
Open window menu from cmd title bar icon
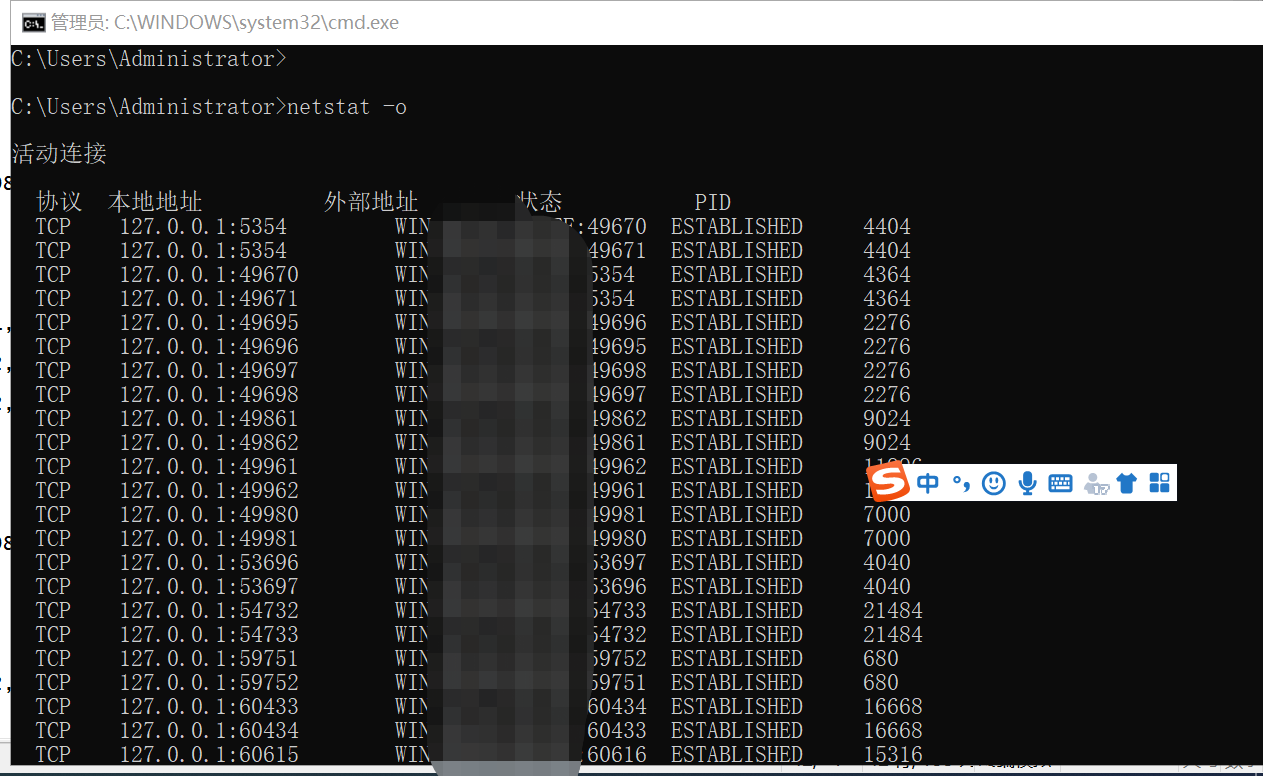tap(33, 21)
